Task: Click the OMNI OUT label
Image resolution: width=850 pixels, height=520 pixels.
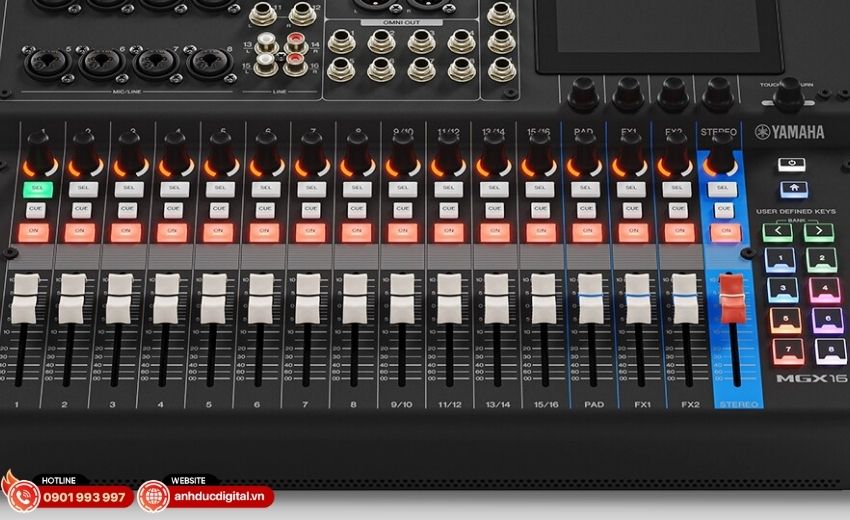Action: [x=402, y=22]
